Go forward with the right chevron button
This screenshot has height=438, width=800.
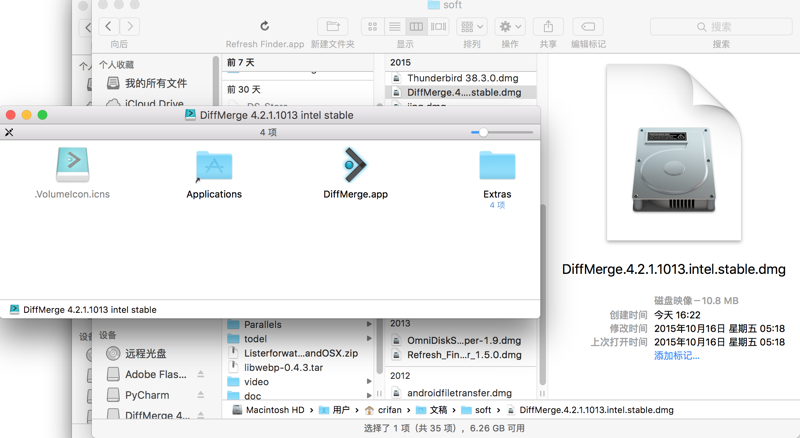tap(130, 26)
